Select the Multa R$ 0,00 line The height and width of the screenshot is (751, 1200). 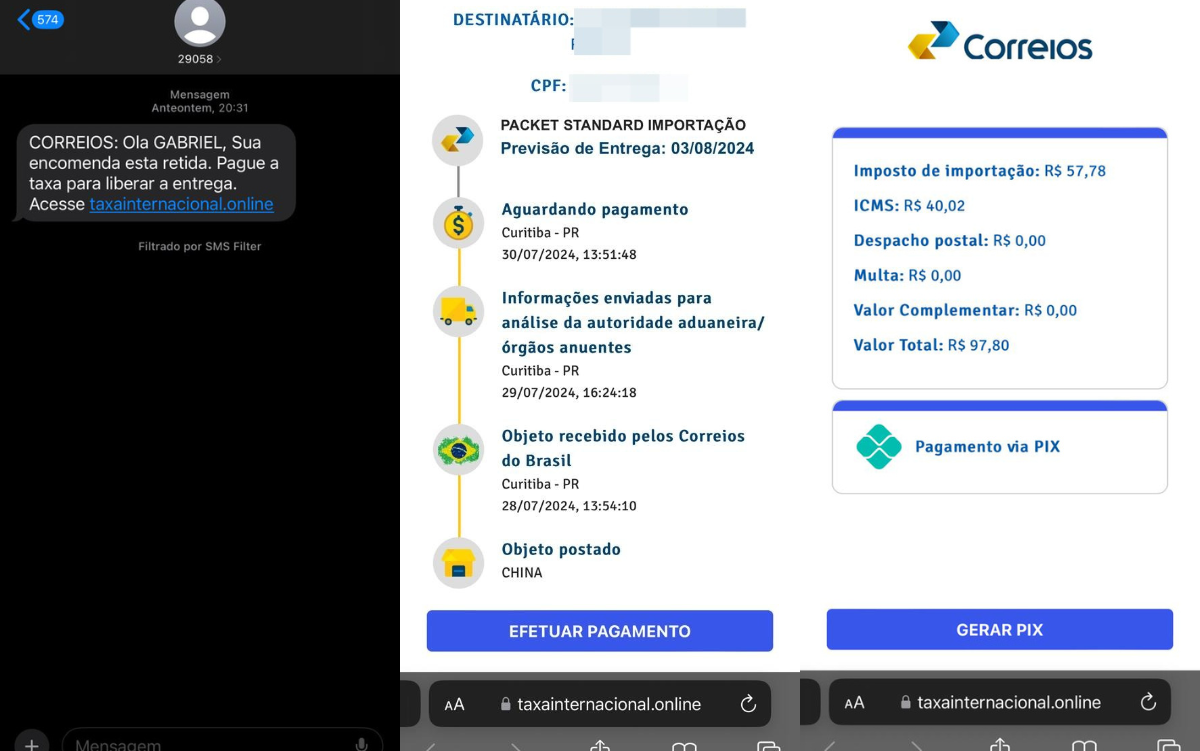tap(907, 276)
